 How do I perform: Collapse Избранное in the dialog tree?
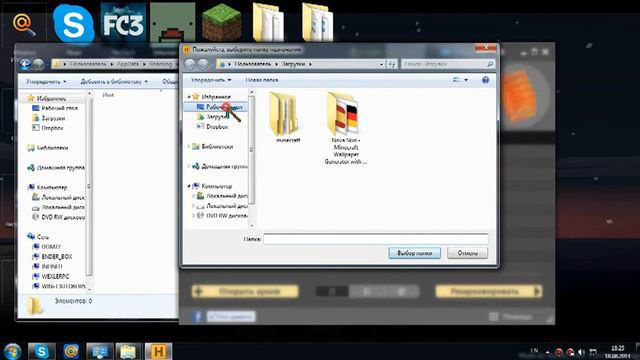189,97
